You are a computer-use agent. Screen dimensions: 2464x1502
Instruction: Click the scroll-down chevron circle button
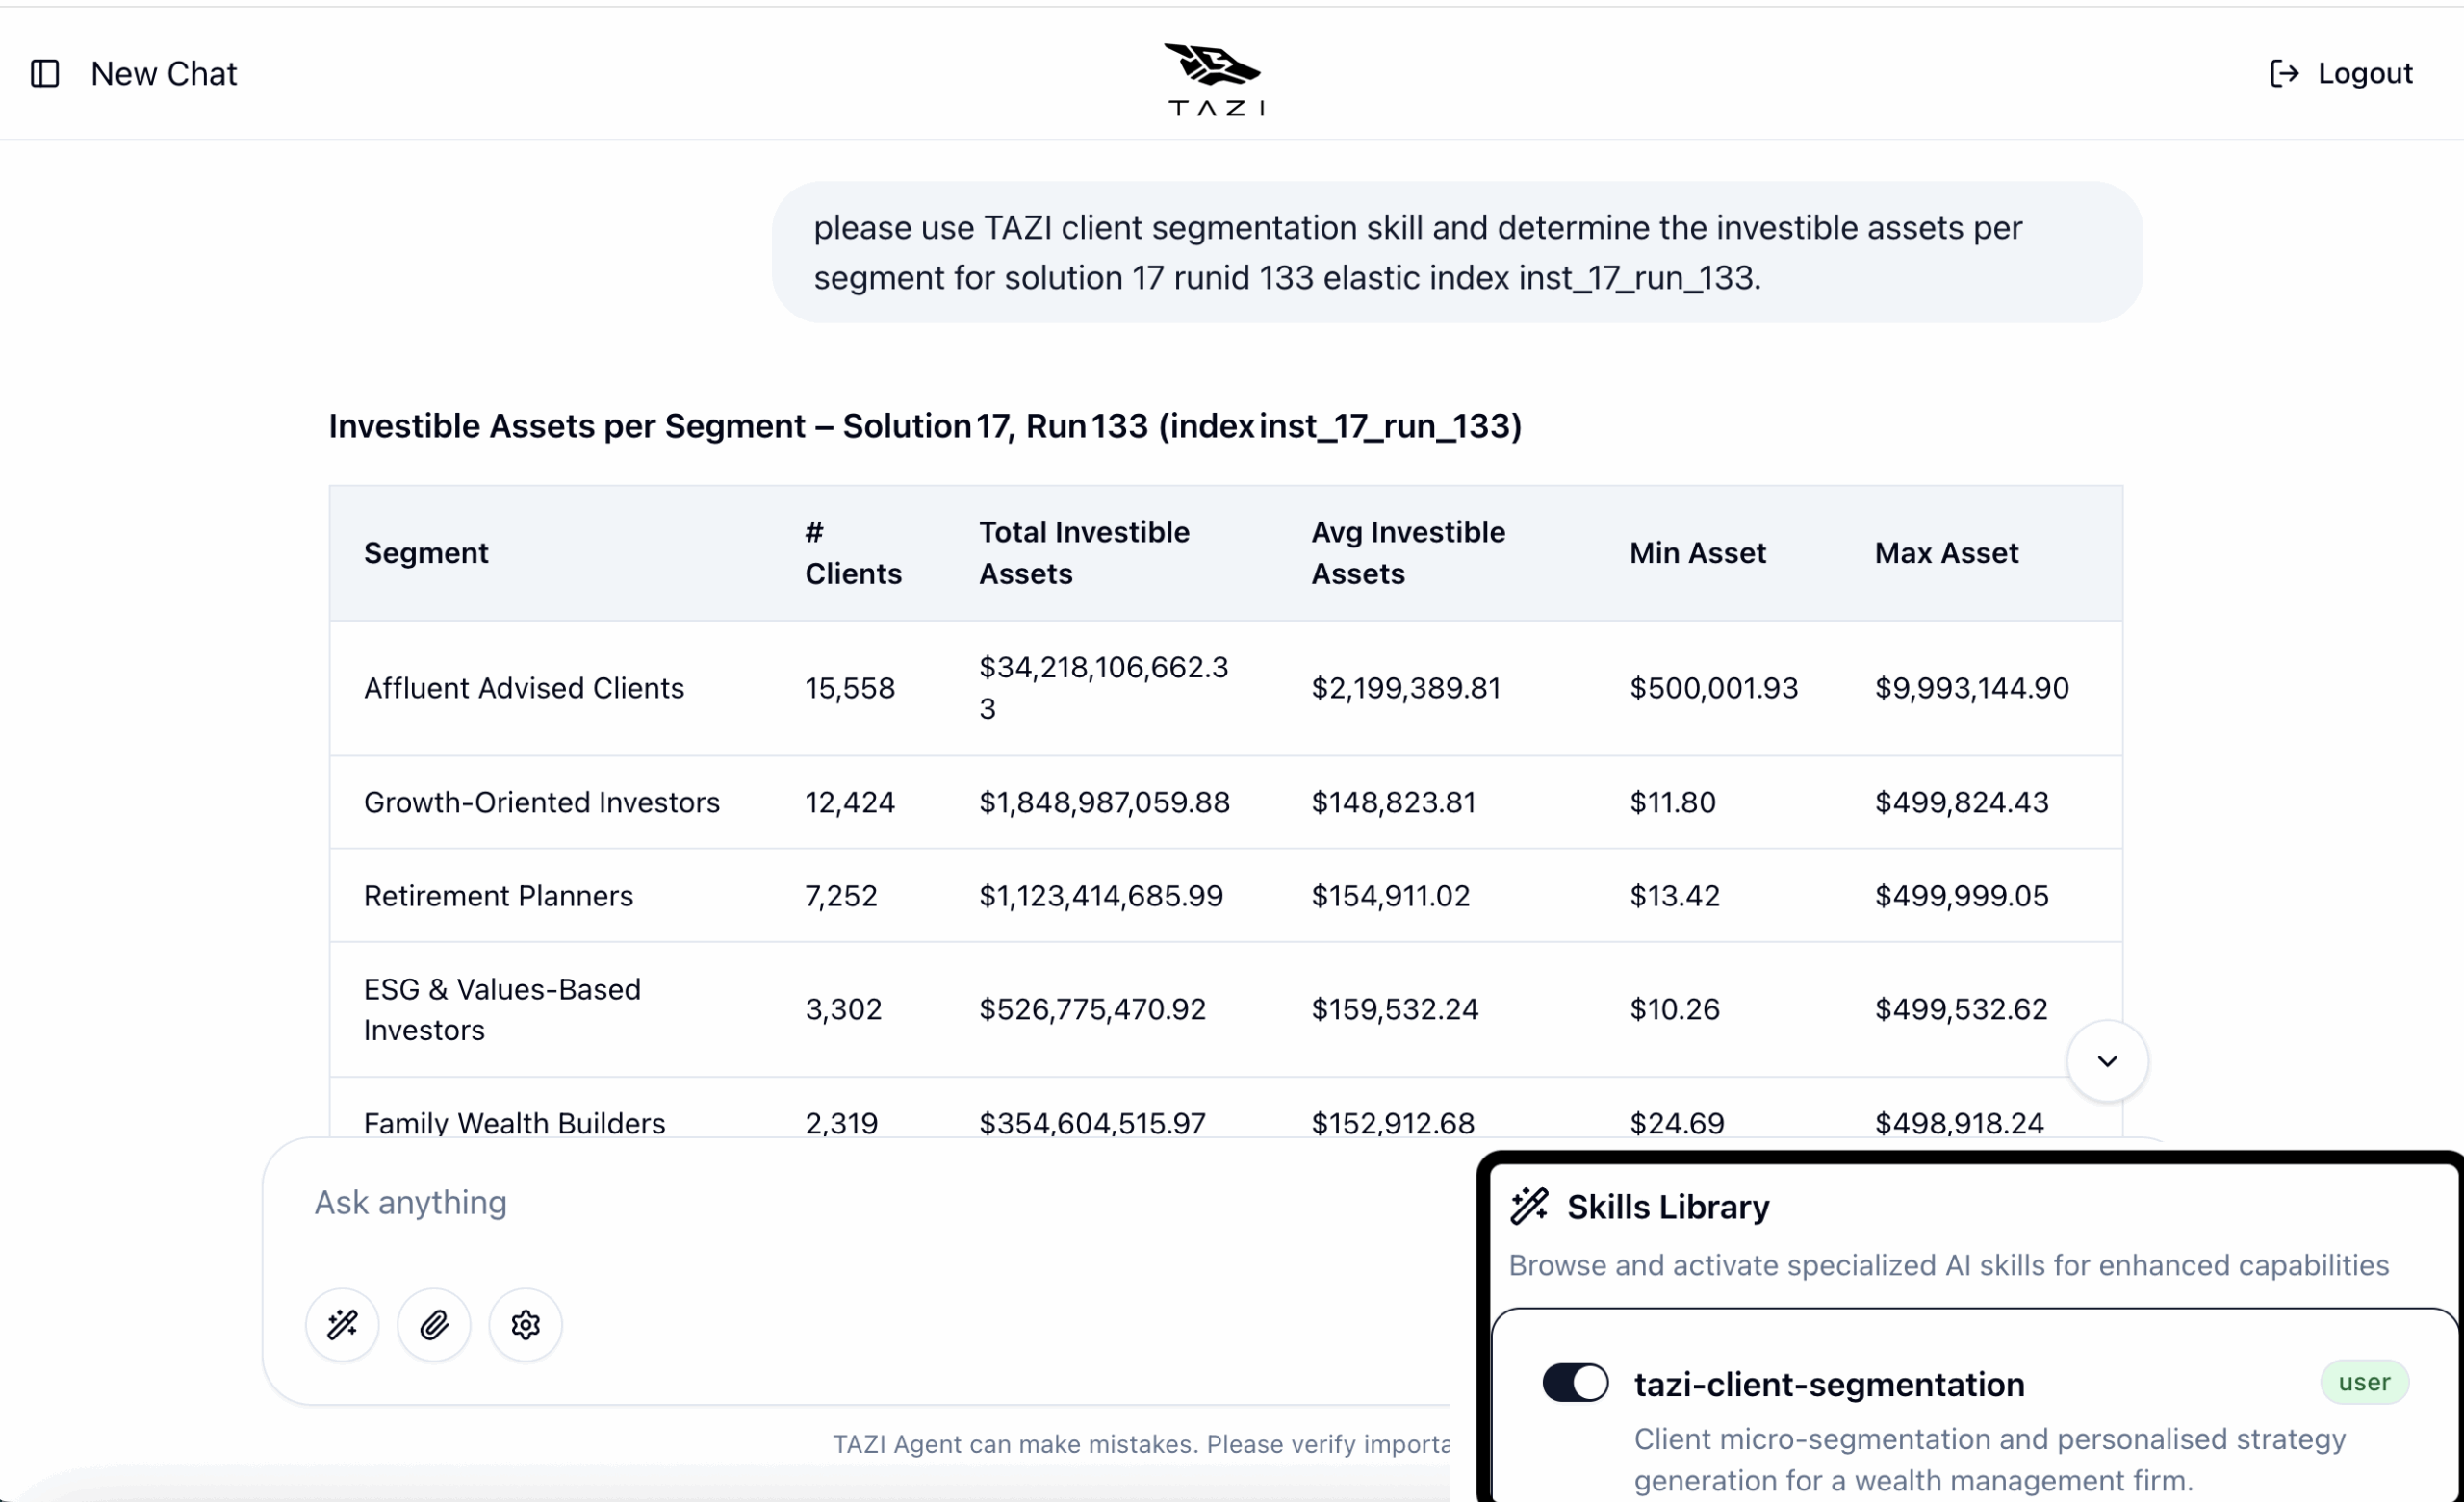pyautogui.click(x=2107, y=1061)
